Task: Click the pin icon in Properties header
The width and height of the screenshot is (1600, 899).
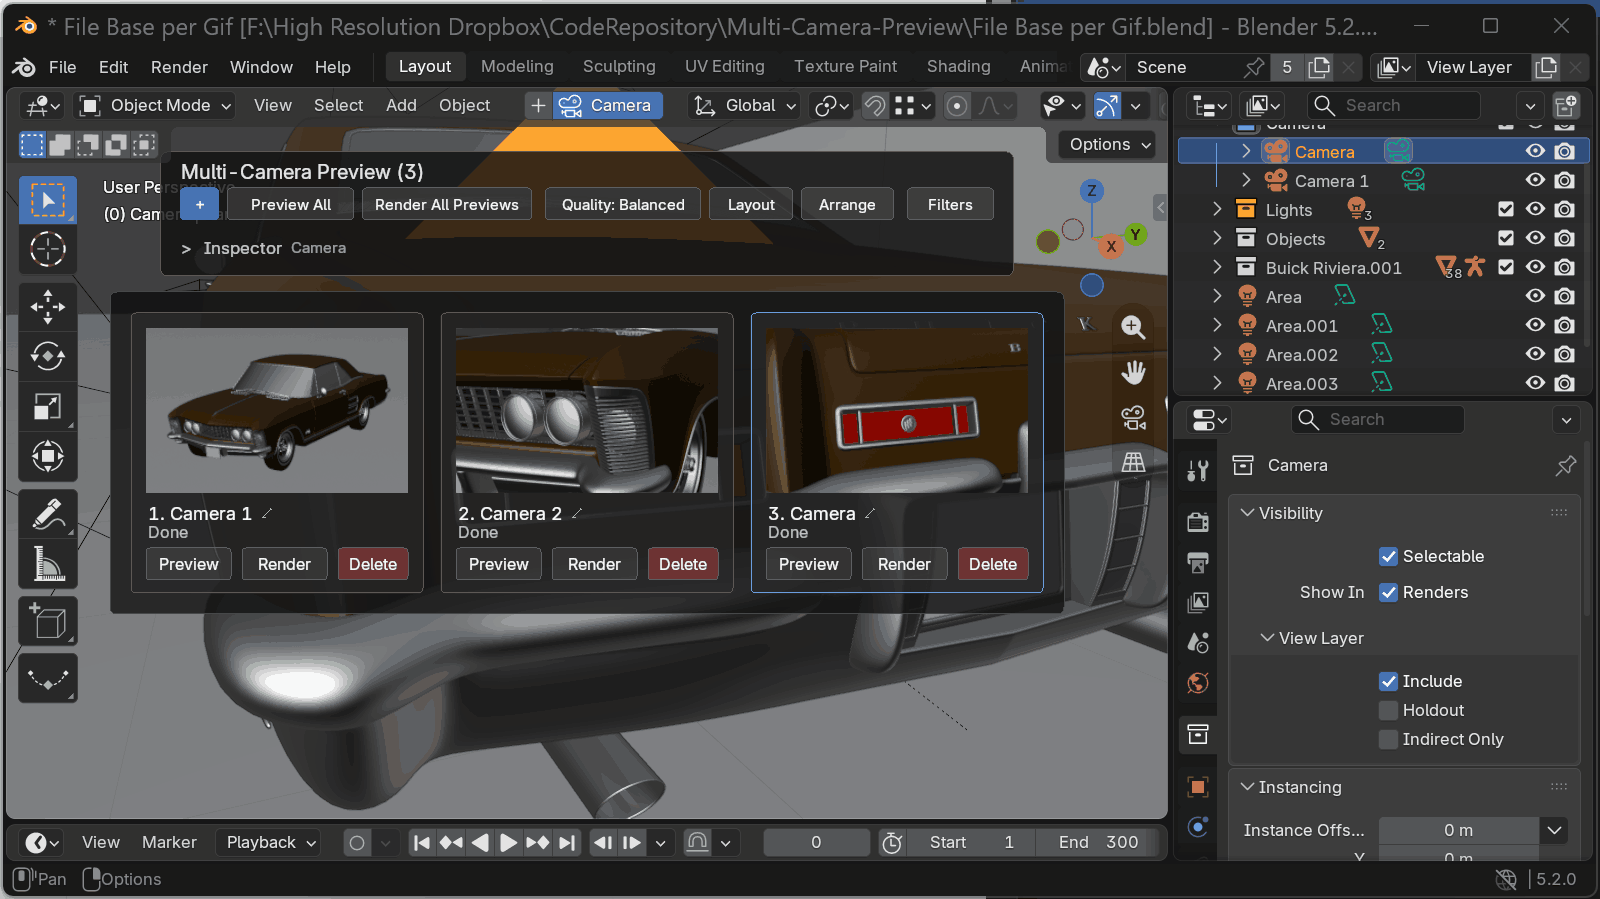Action: [1566, 465]
